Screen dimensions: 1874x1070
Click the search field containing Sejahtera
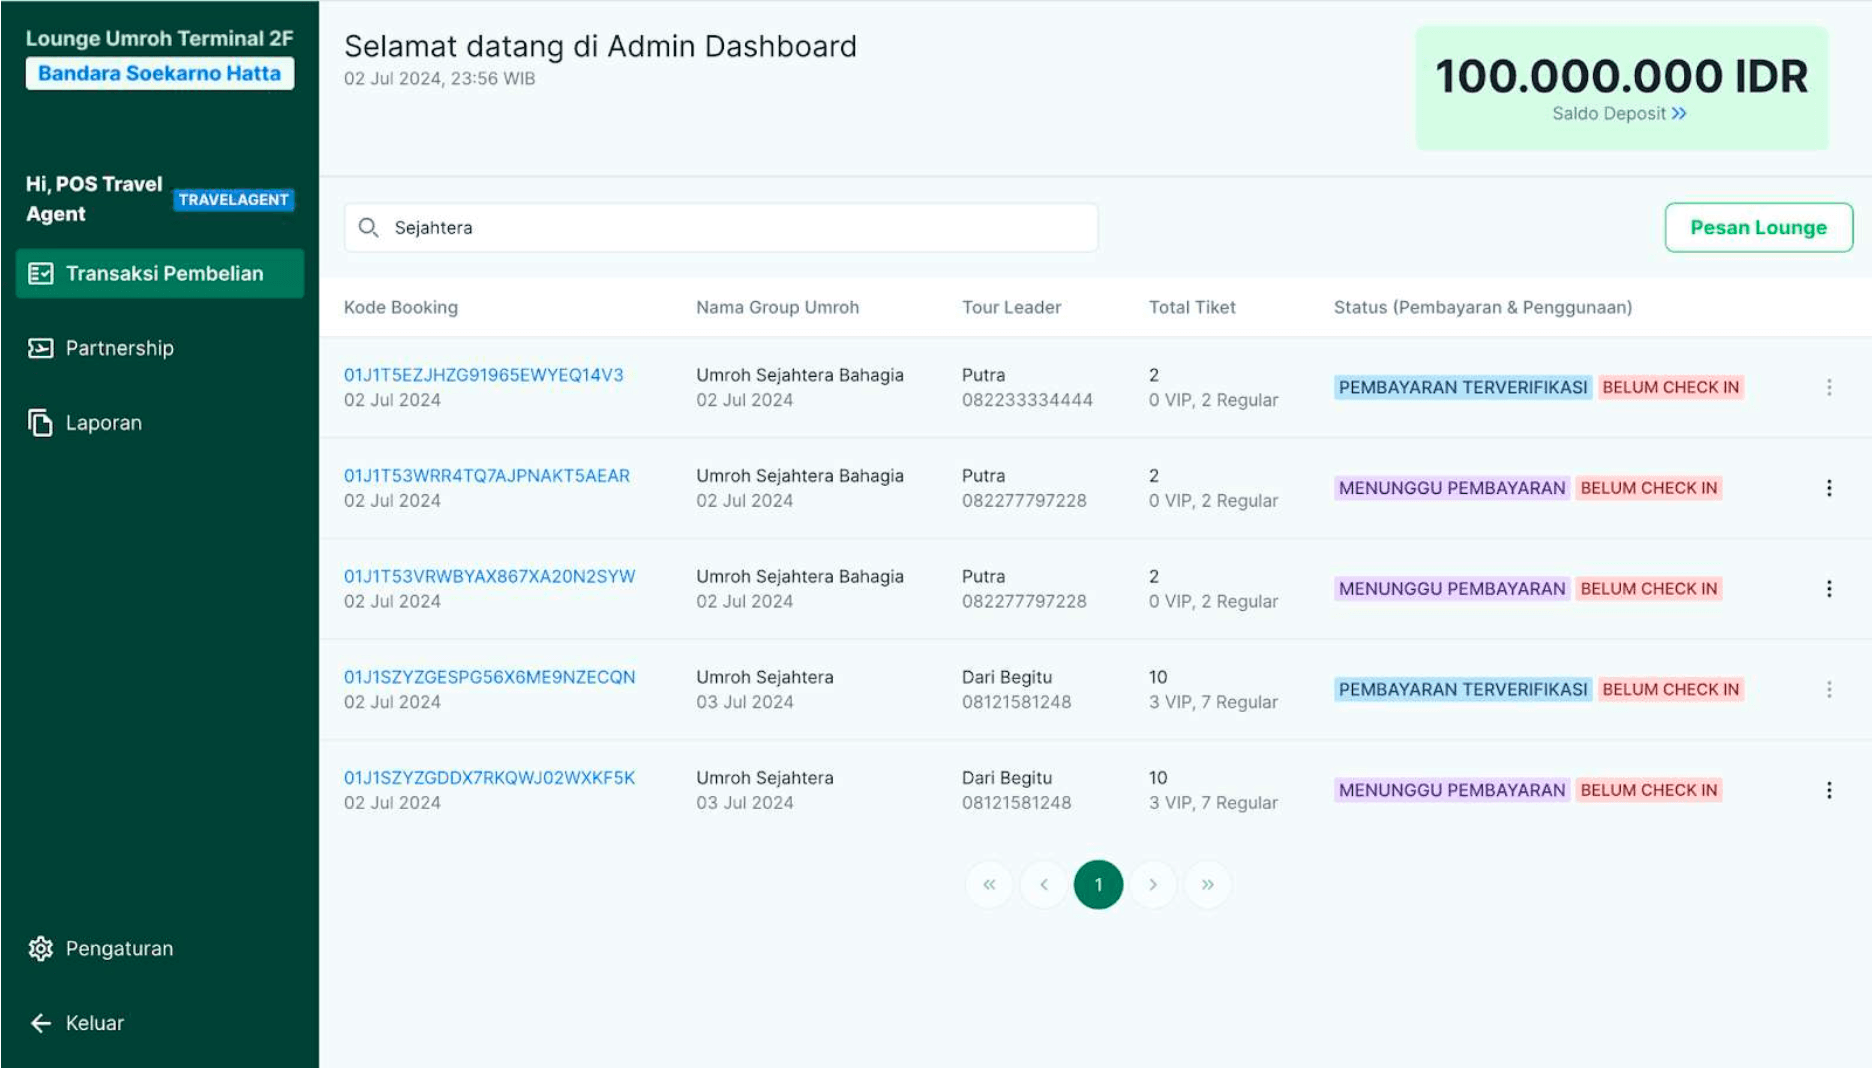click(x=721, y=228)
